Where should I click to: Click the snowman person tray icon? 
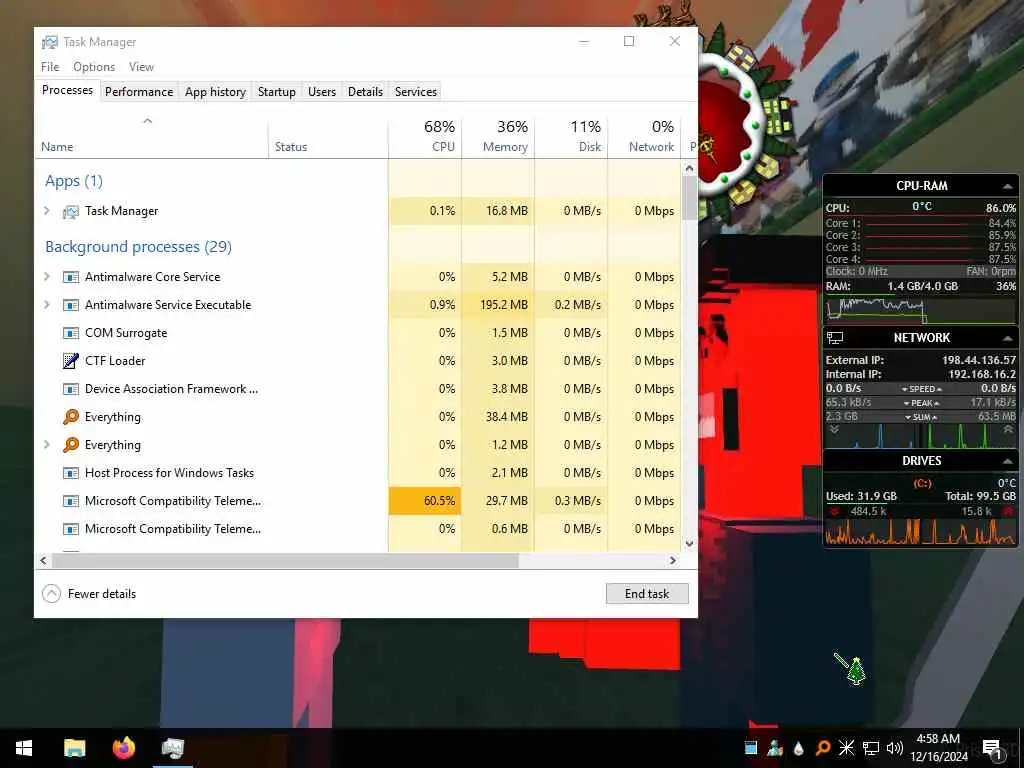click(x=775, y=748)
